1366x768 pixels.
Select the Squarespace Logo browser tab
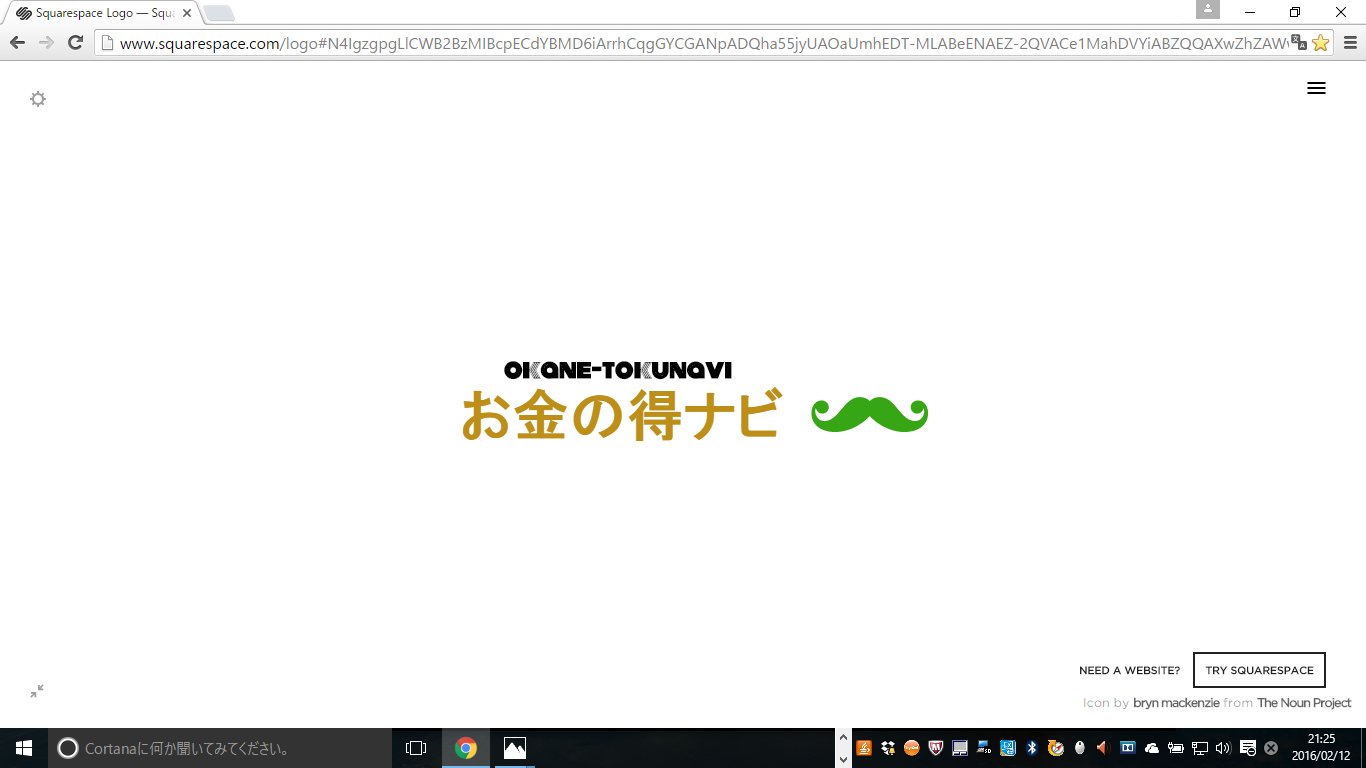click(x=100, y=13)
